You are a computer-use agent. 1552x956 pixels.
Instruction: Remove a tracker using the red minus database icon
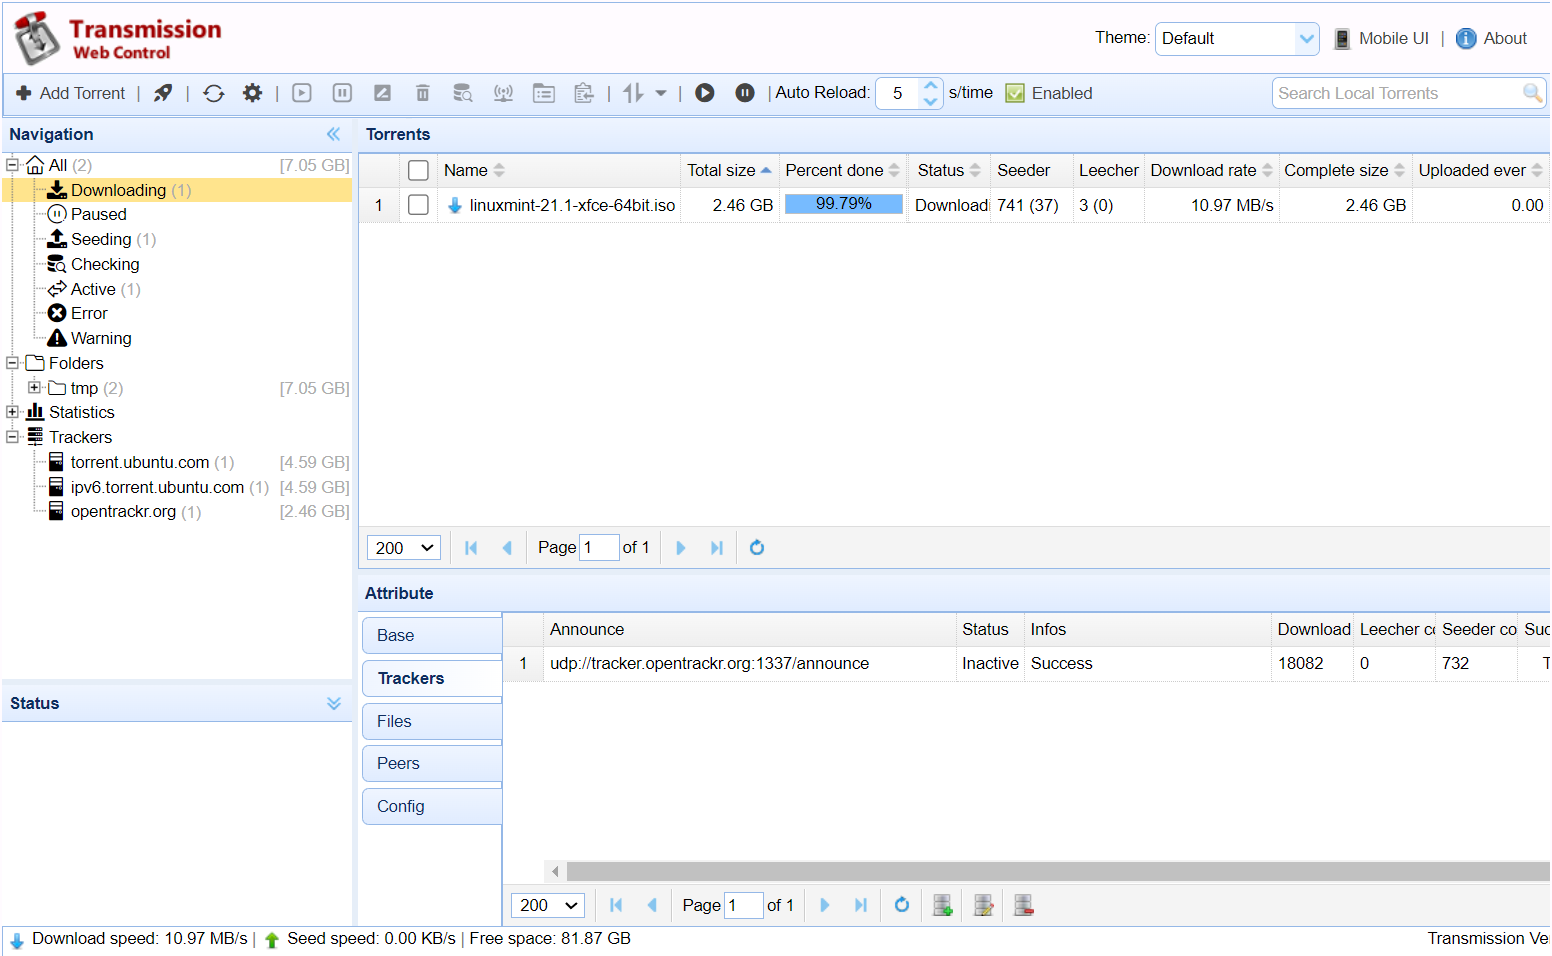(x=1022, y=905)
